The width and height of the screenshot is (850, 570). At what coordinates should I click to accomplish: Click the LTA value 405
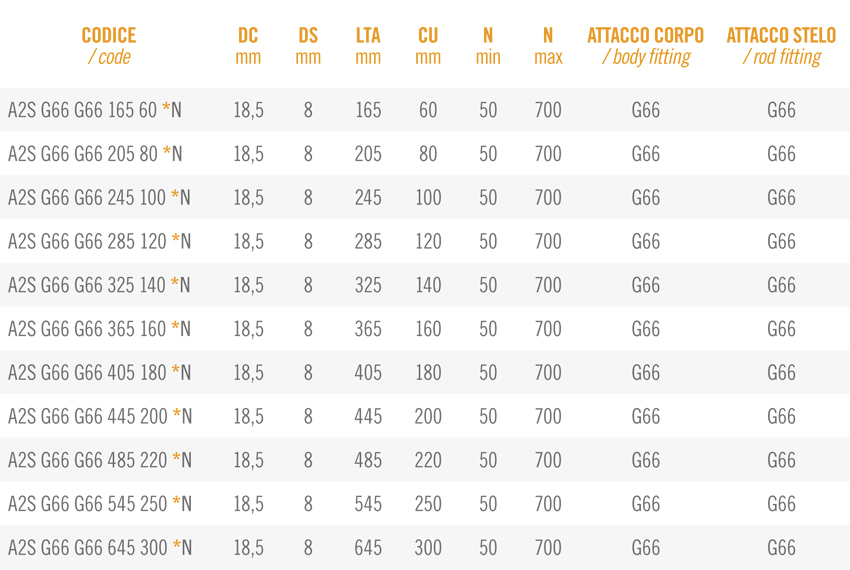point(368,372)
